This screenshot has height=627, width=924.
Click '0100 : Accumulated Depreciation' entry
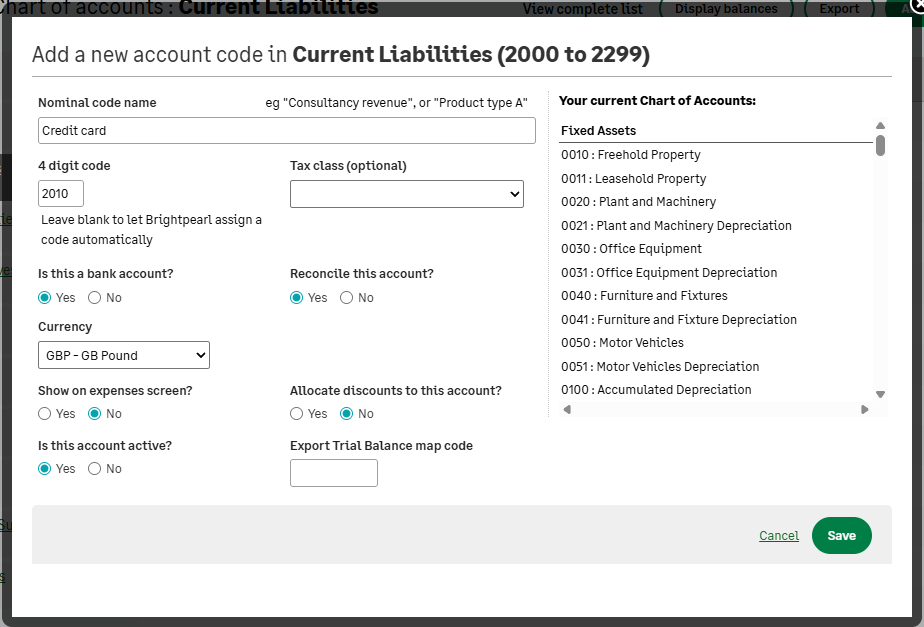coord(656,390)
